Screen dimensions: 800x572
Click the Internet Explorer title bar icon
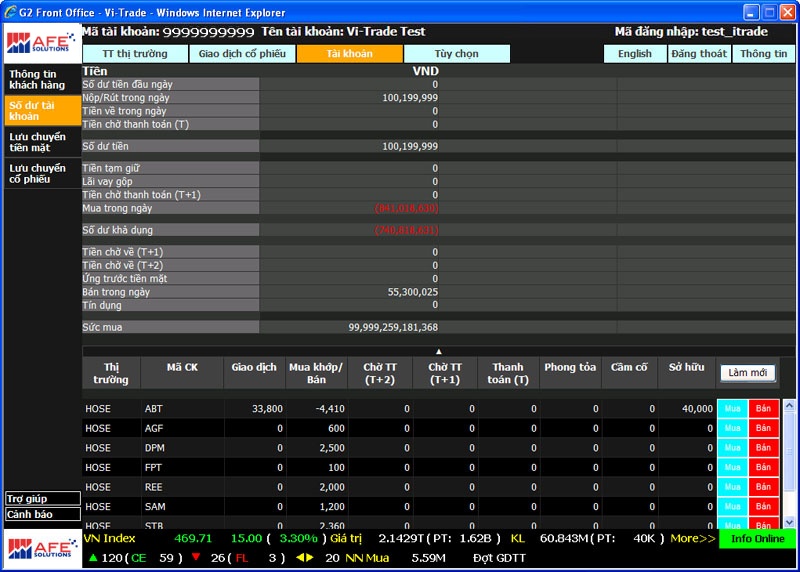tap(10, 12)
